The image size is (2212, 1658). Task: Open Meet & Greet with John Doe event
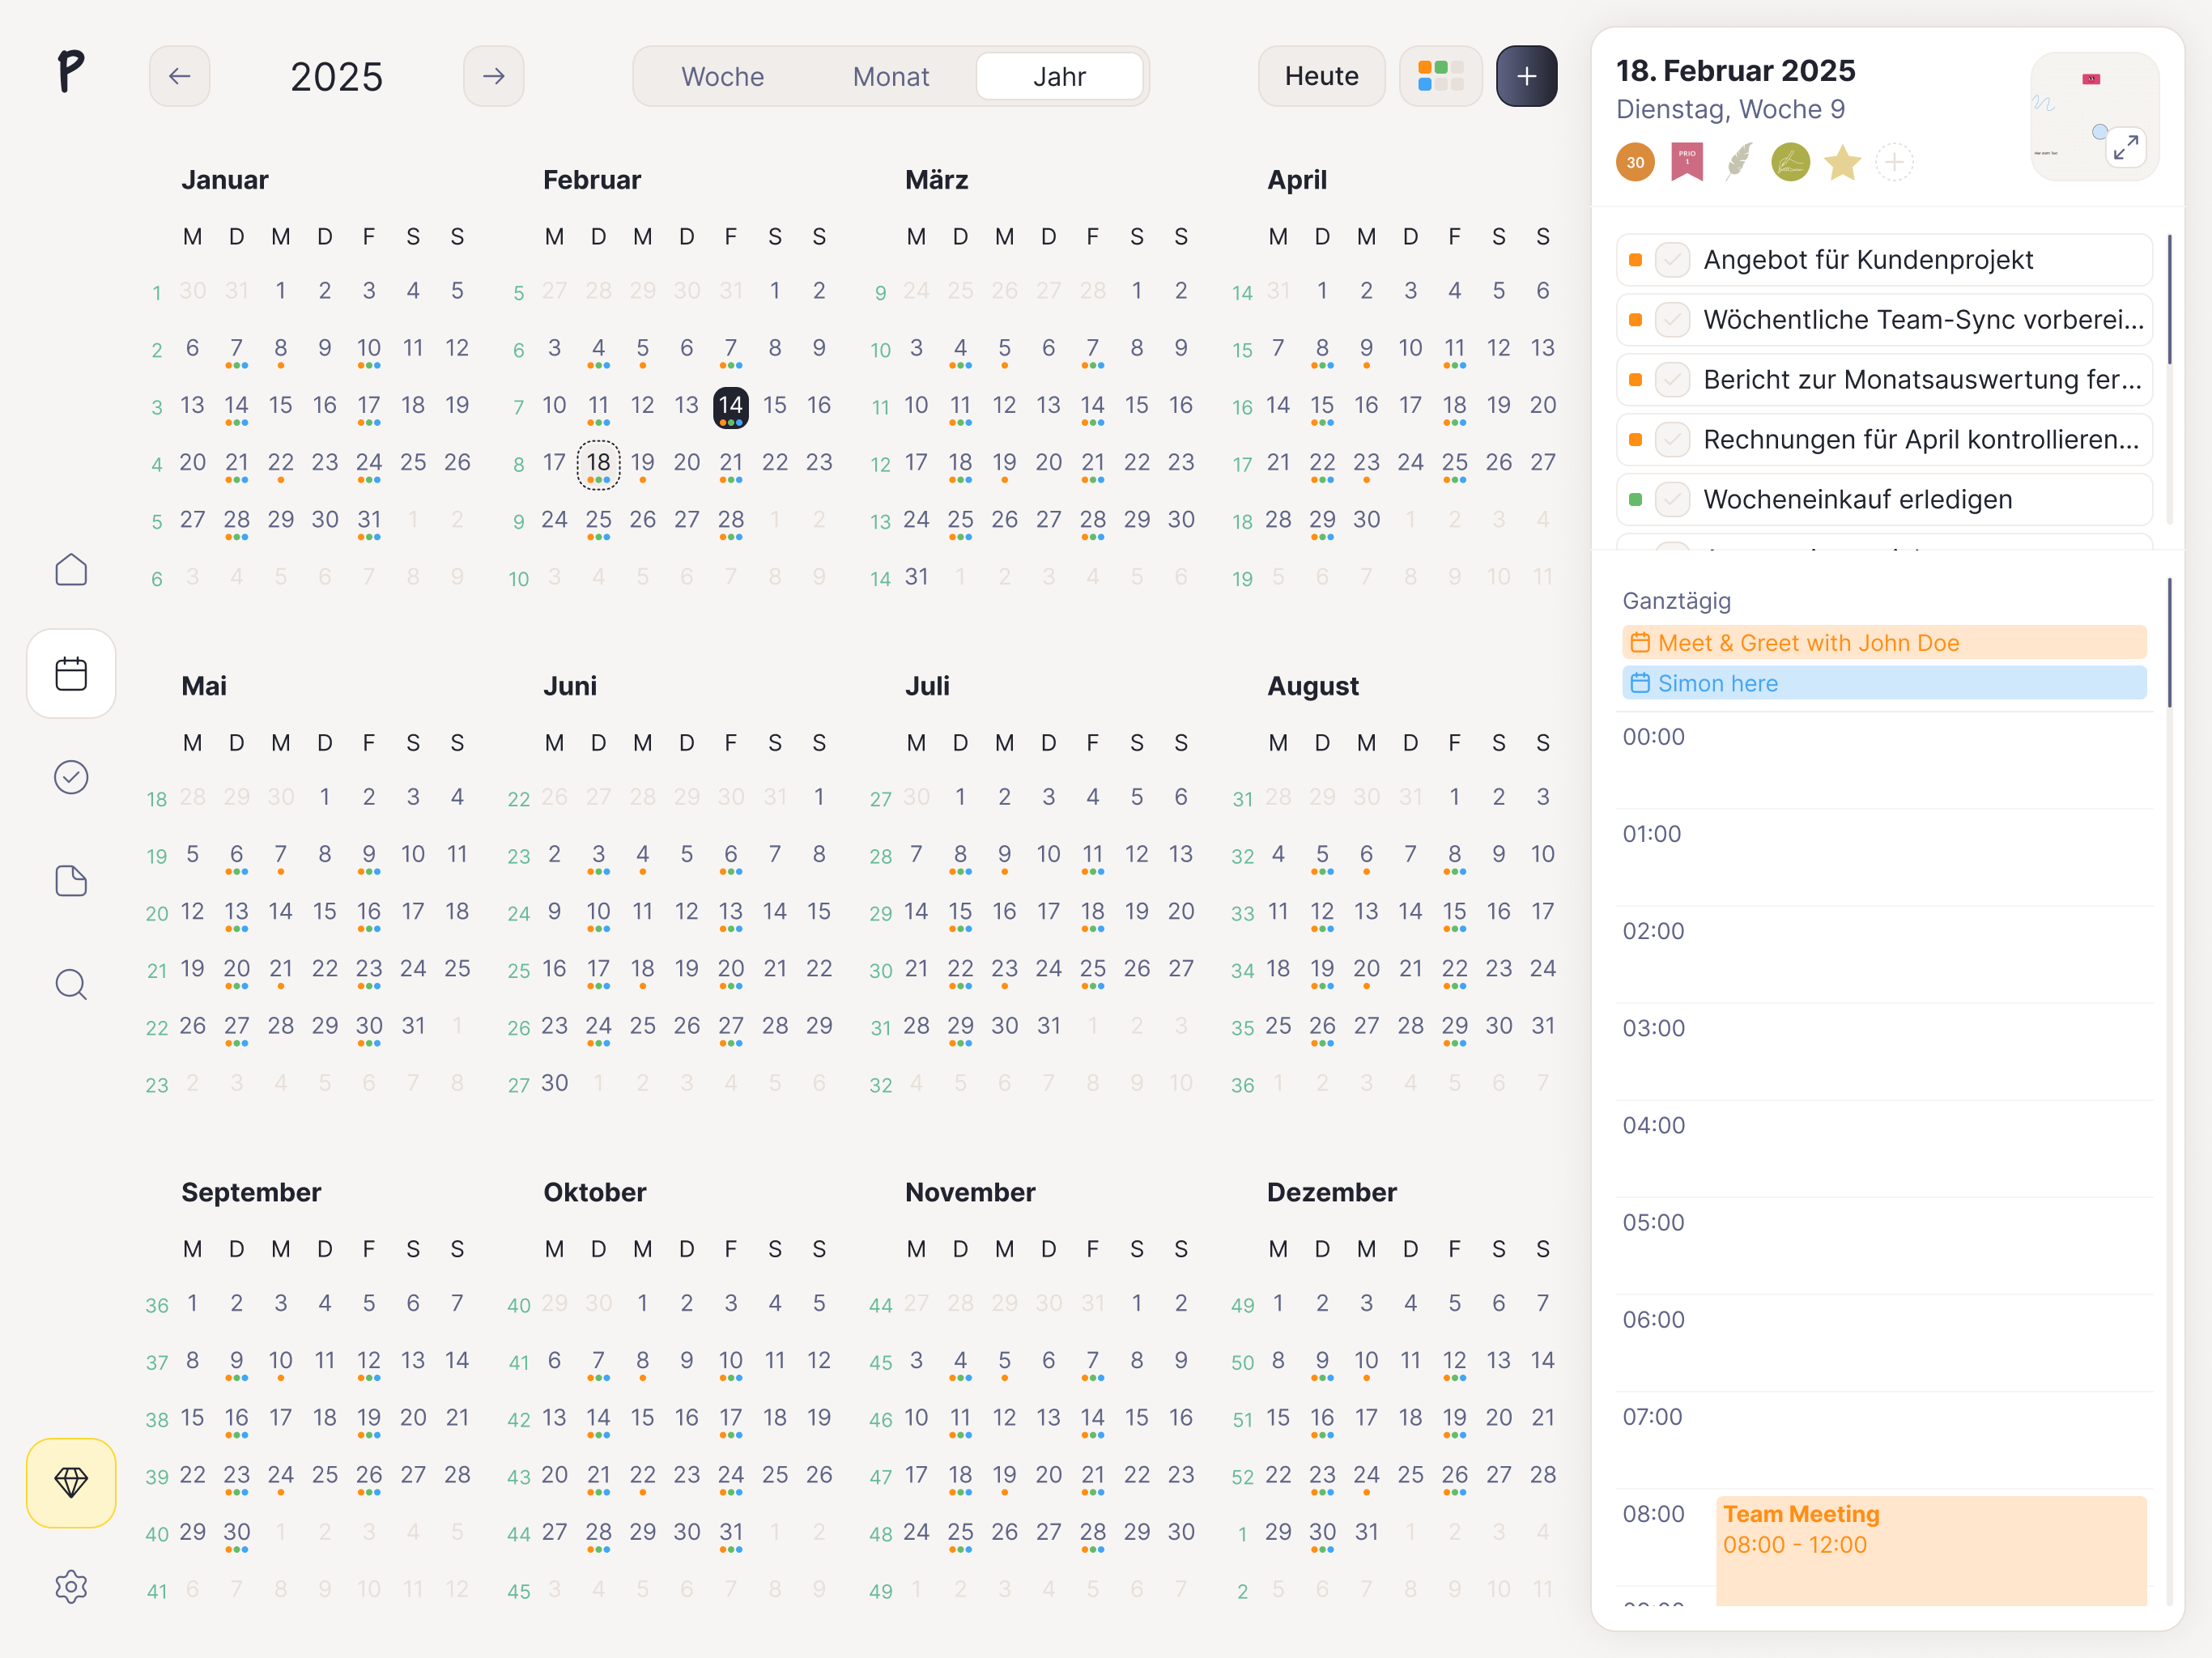click(1884, 643)
